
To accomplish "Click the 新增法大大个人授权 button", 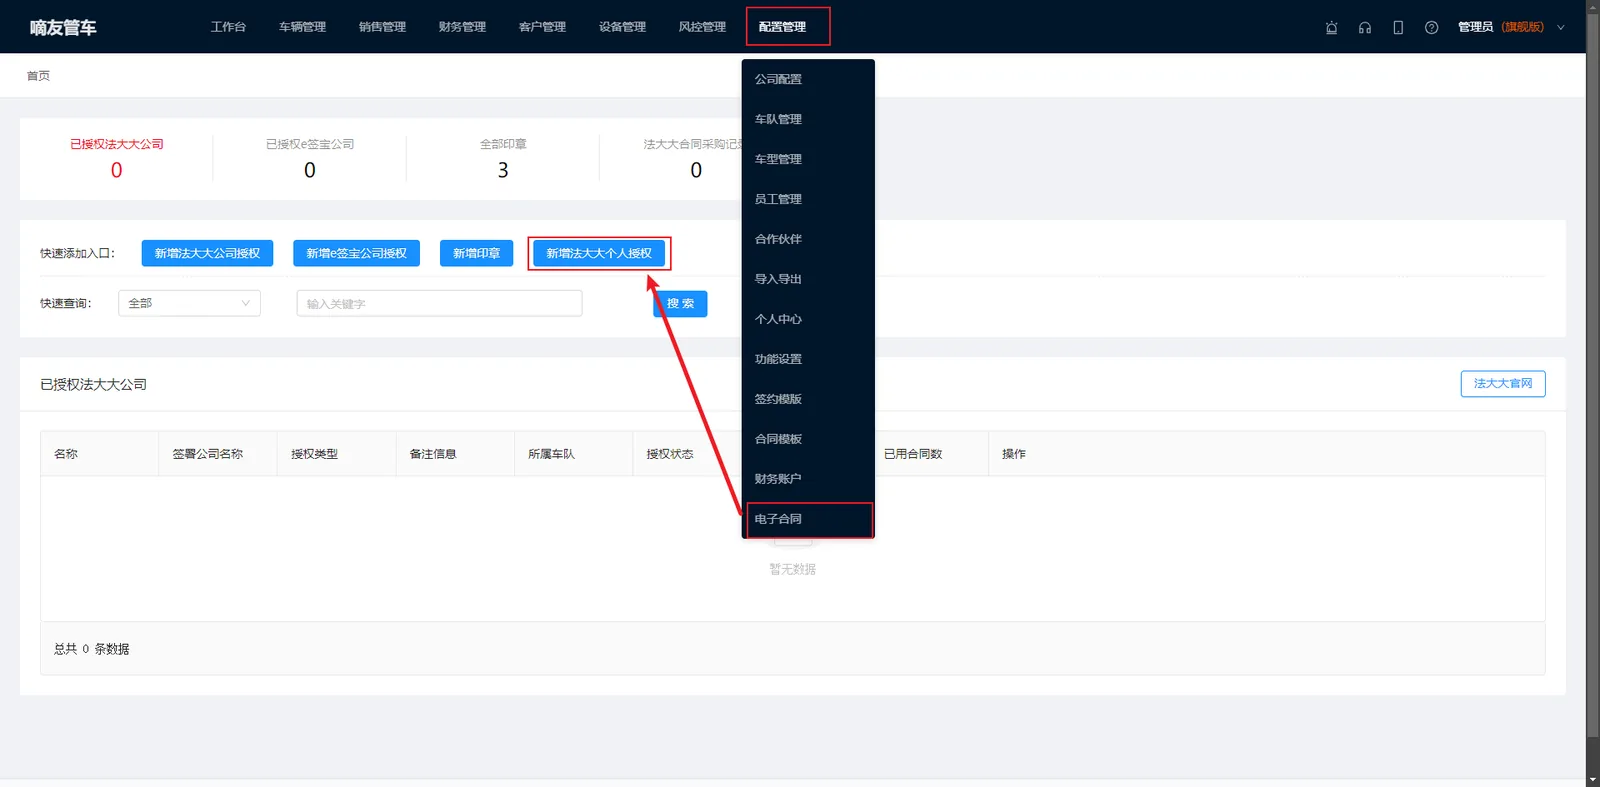I will click(599, 253).
